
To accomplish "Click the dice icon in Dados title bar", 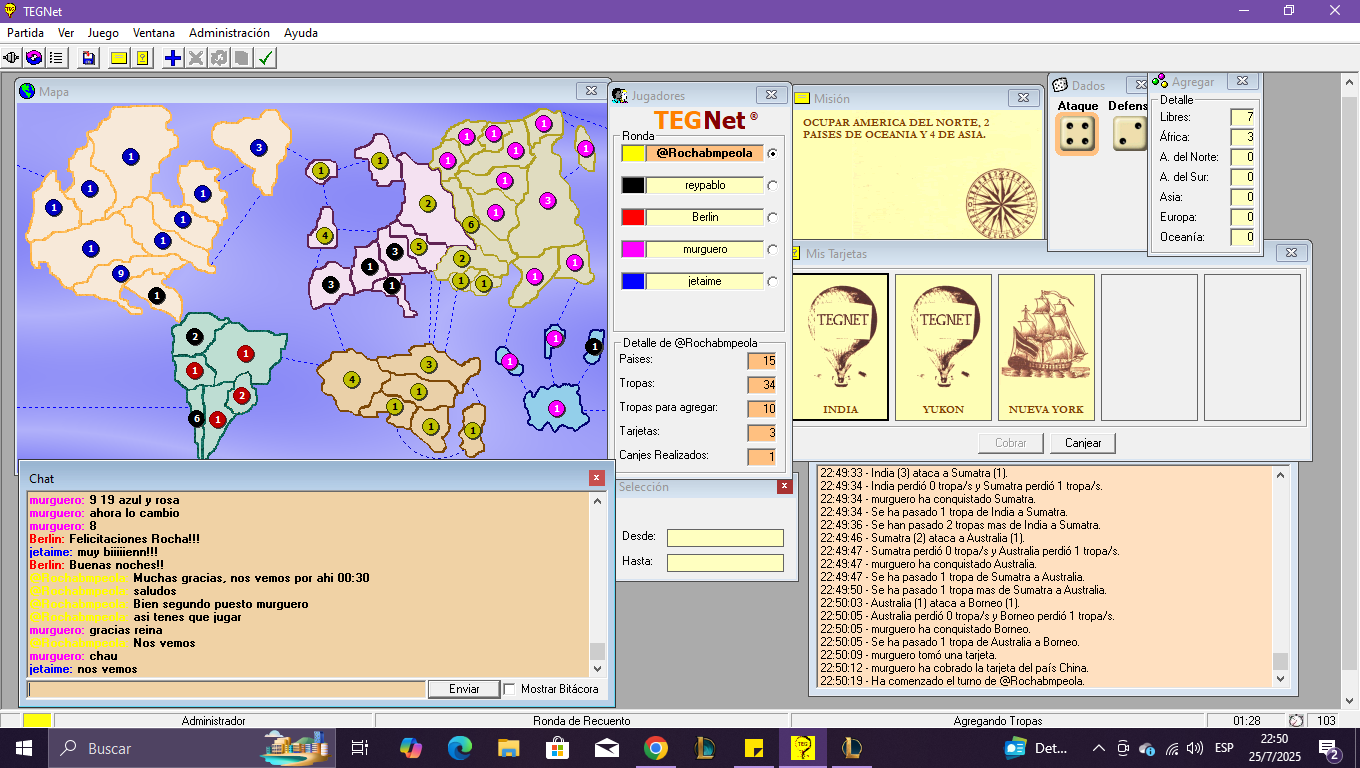I will click(1060, 86).
